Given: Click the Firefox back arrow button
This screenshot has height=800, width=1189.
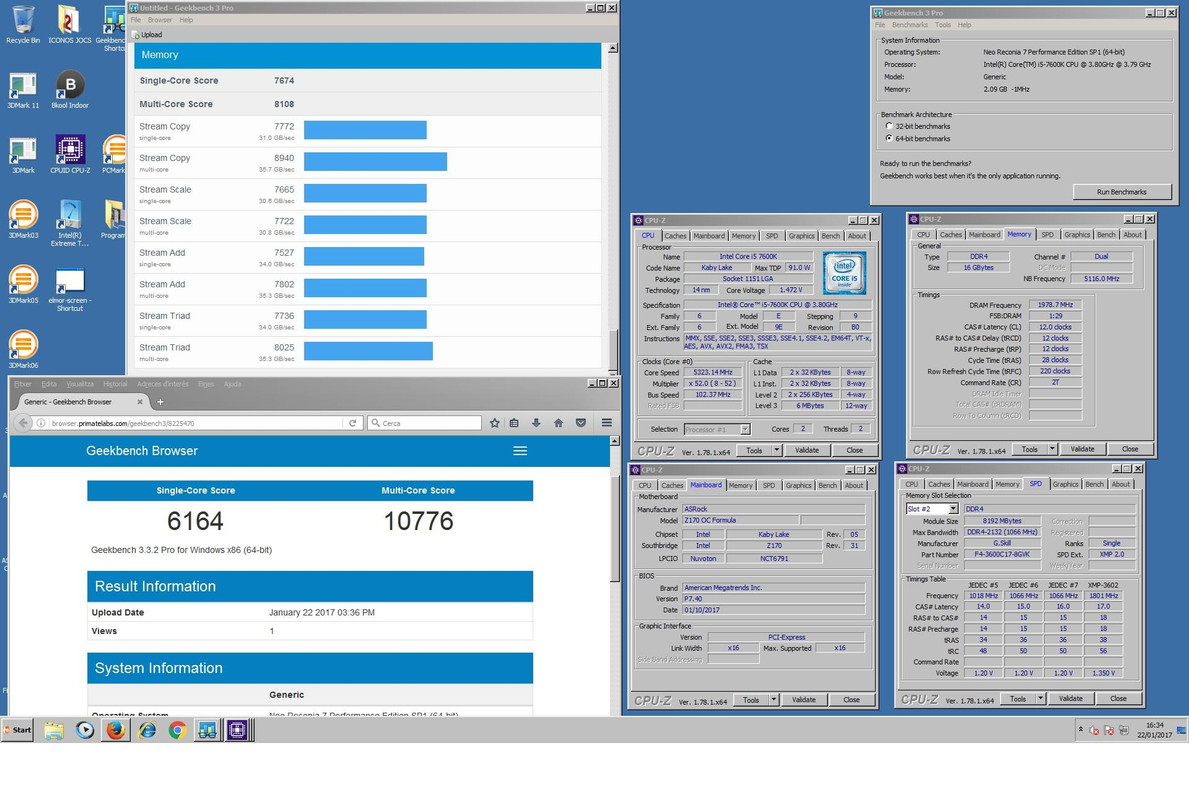Looking at the screenshot, I should (23, 423).
